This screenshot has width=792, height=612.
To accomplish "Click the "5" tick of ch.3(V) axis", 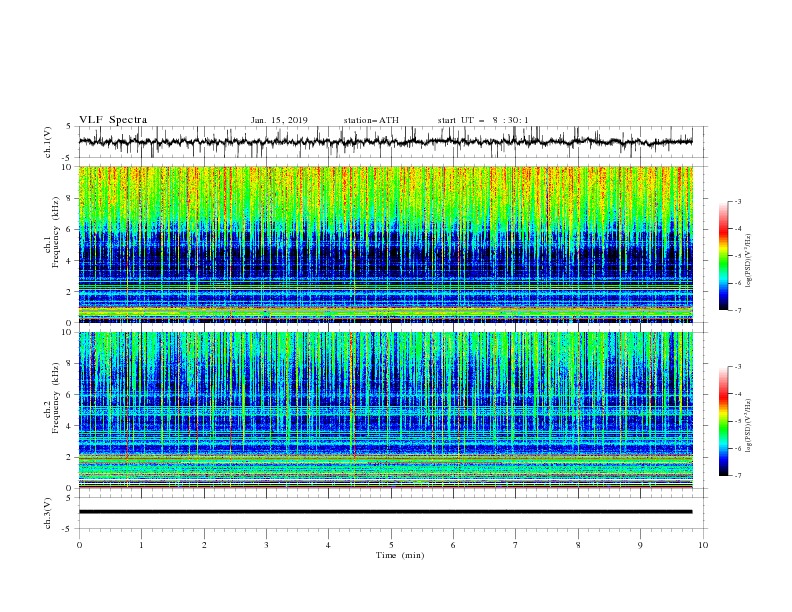I will [x=69, y=498].
